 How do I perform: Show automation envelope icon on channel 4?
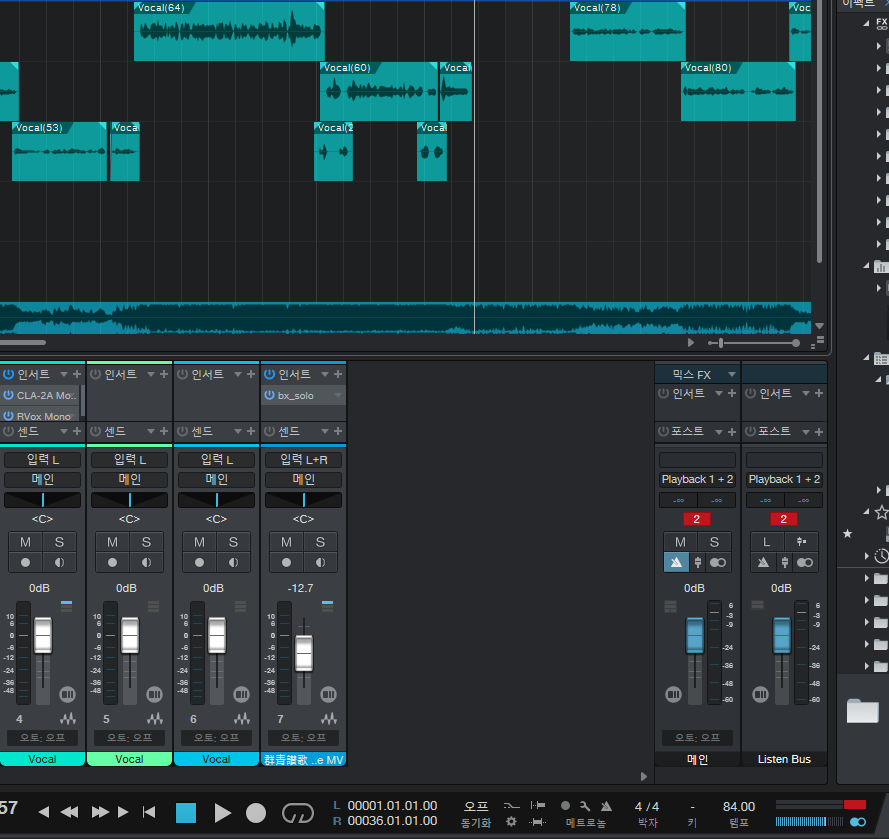[x=68, y=719]
